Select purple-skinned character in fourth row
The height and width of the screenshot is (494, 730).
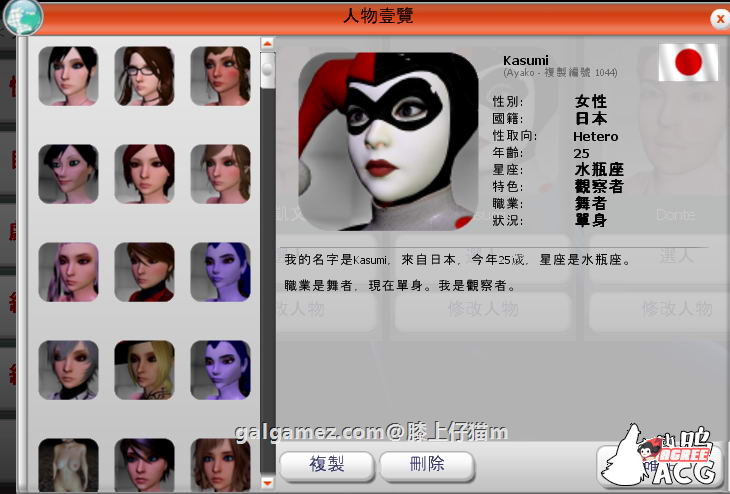221,370
